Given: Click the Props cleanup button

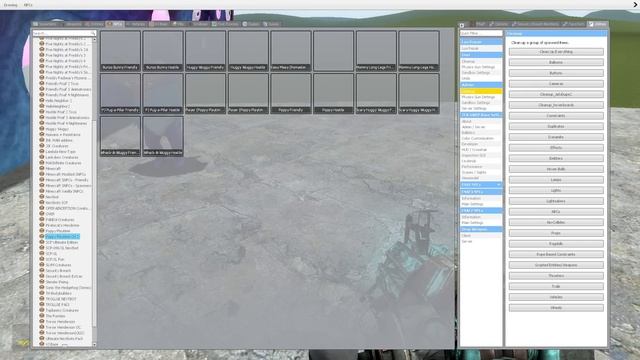Looking at the screenshot, I should pyautogui.click(x=556, y=233).
